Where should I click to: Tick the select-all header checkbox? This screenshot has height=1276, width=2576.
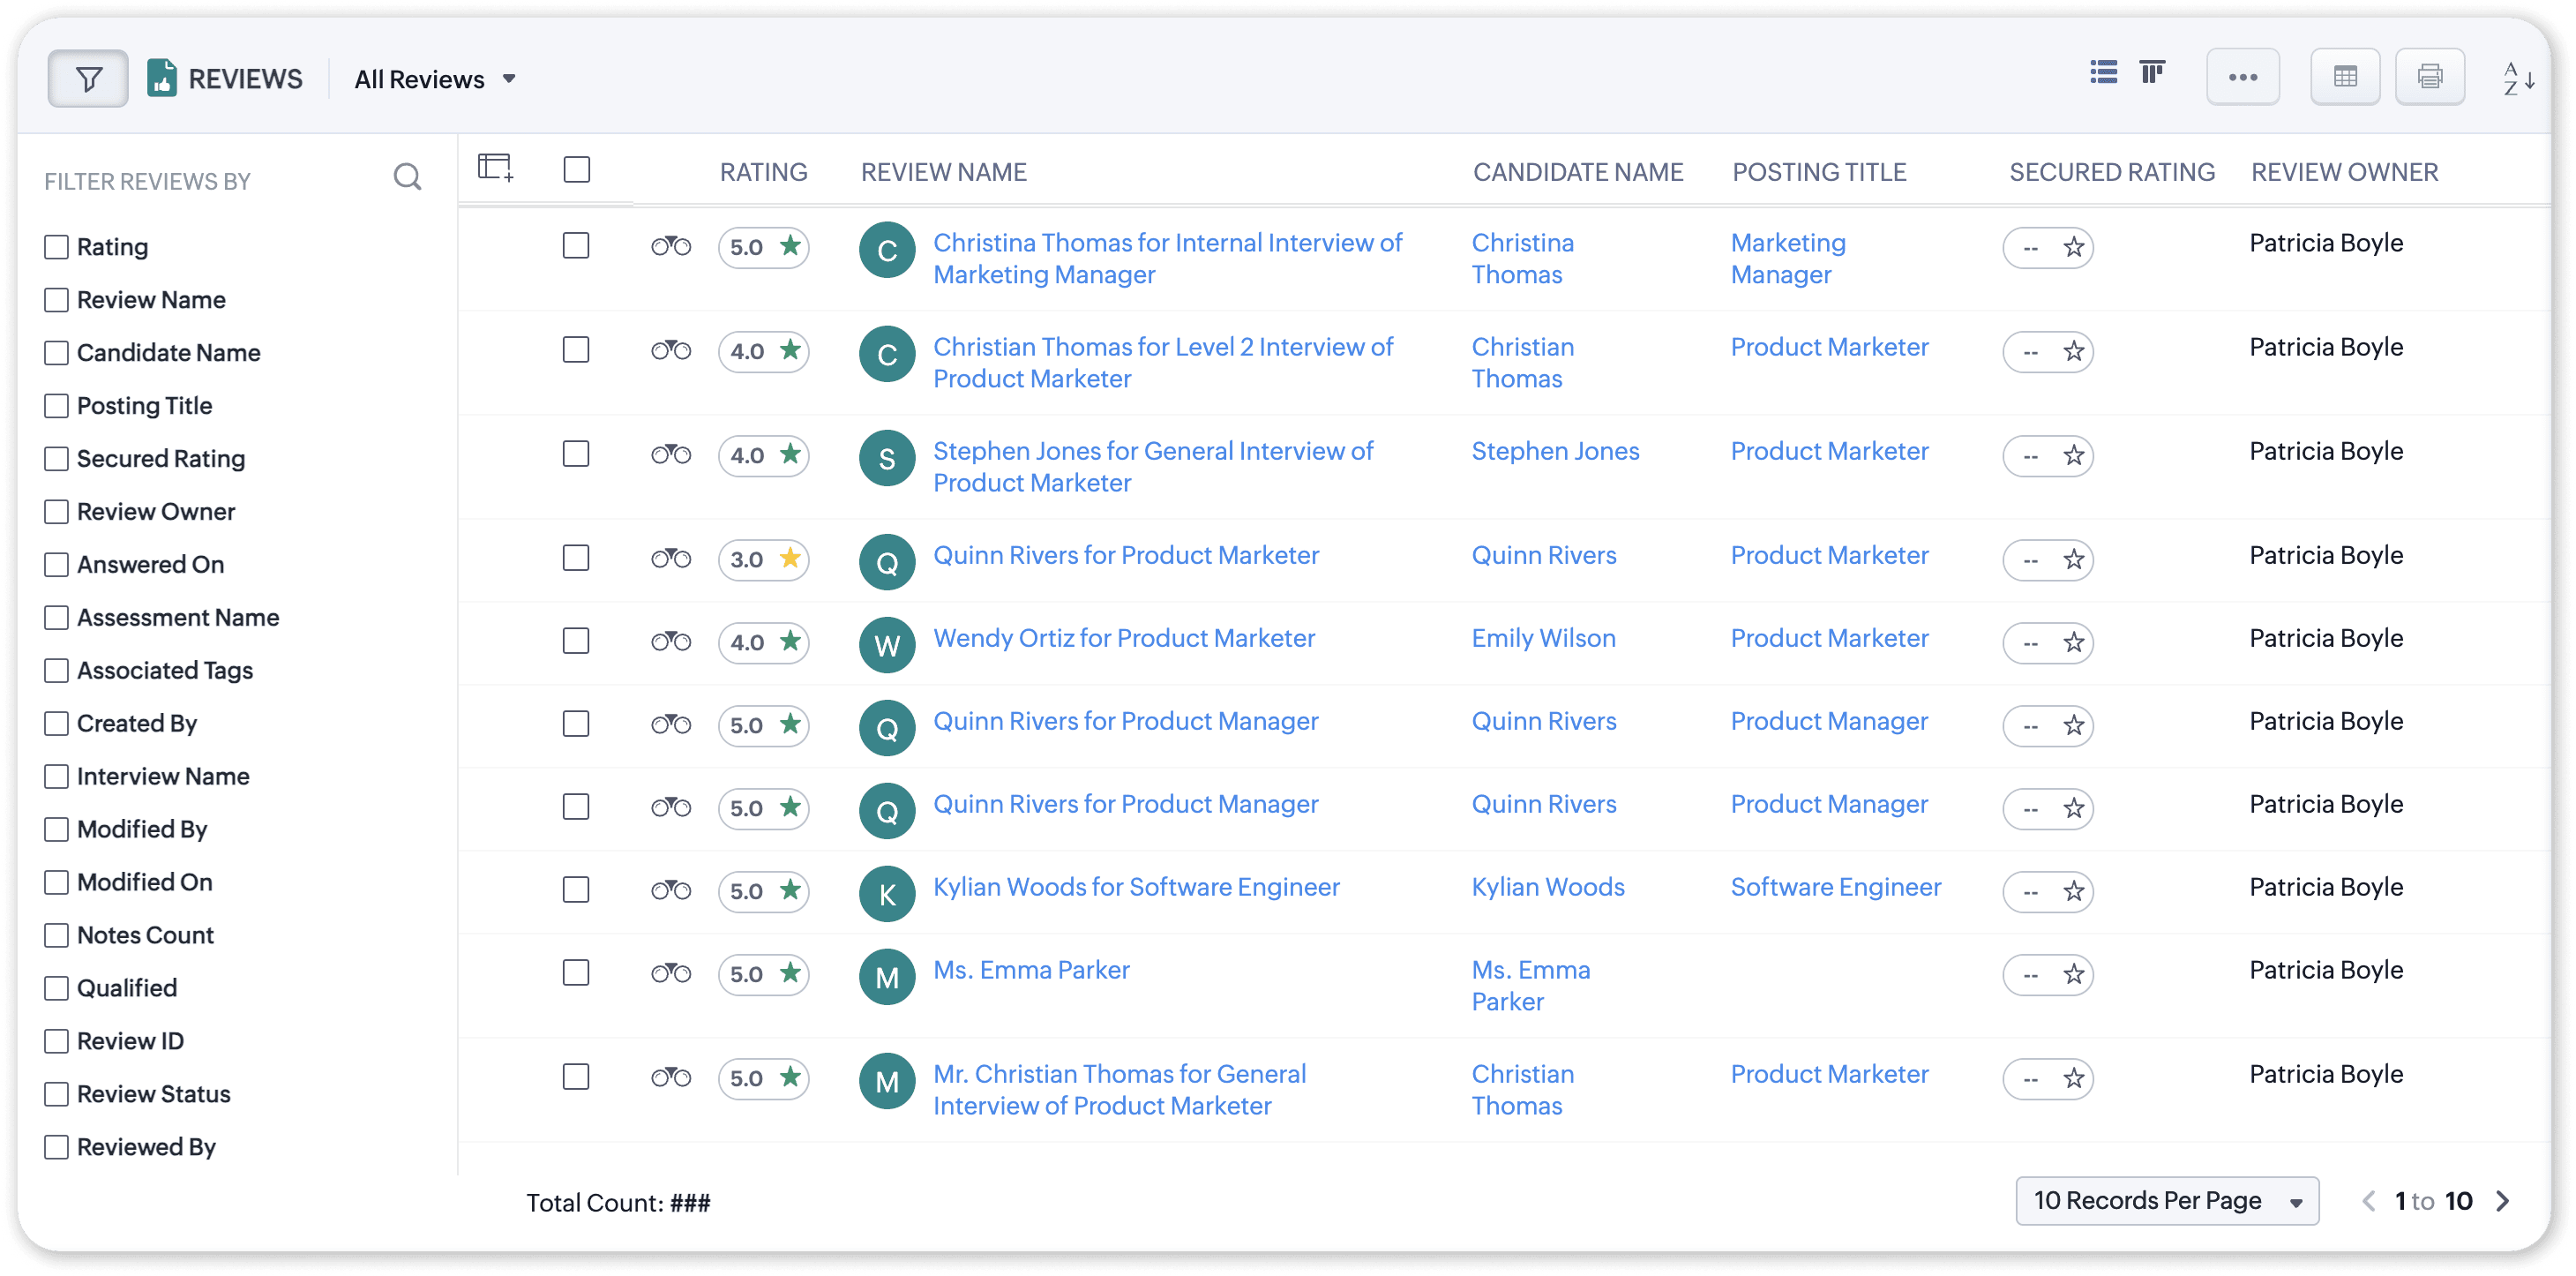pos(577,169)
